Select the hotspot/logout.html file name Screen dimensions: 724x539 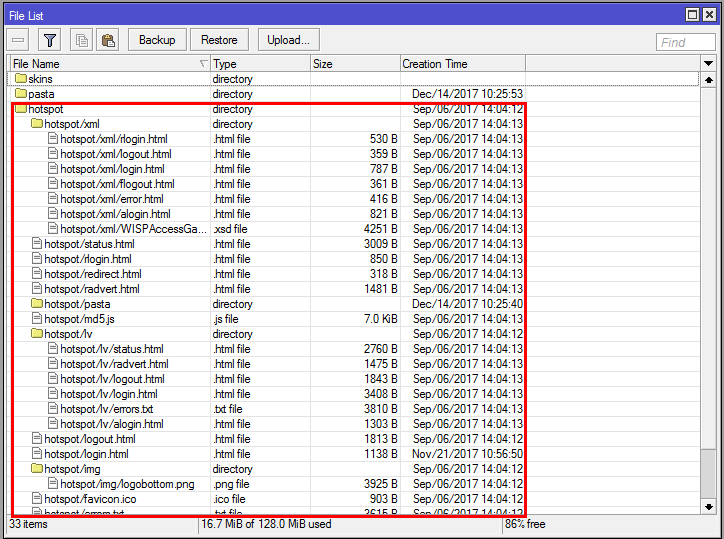(90, 439)
